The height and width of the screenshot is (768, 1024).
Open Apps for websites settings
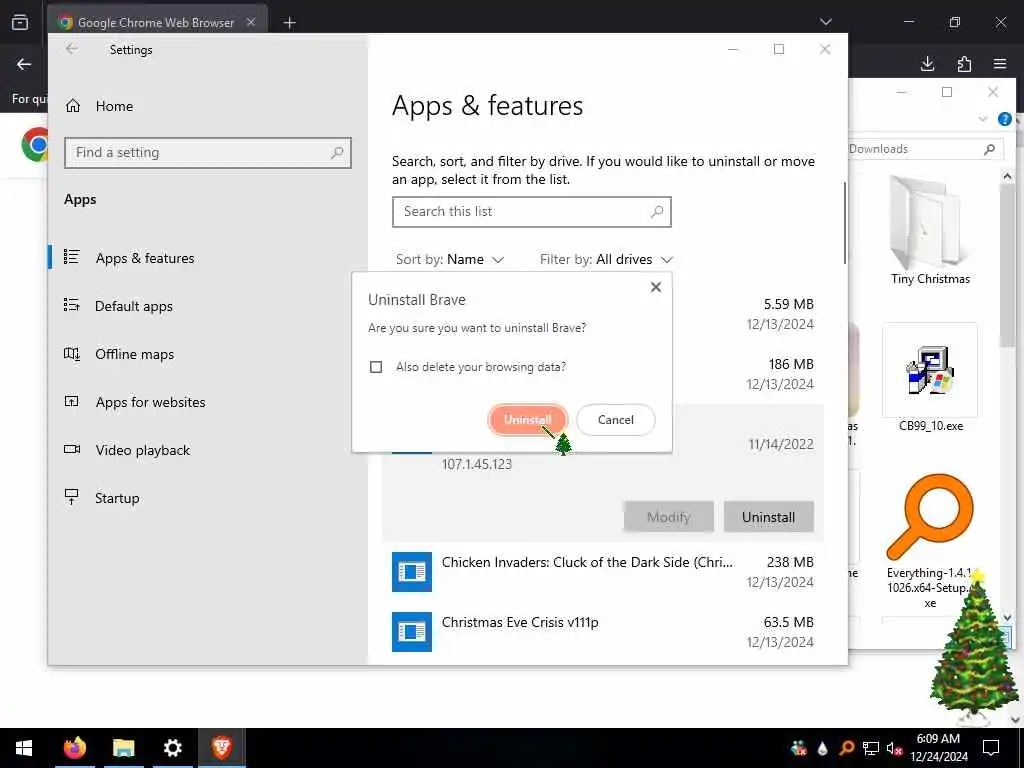150,402
